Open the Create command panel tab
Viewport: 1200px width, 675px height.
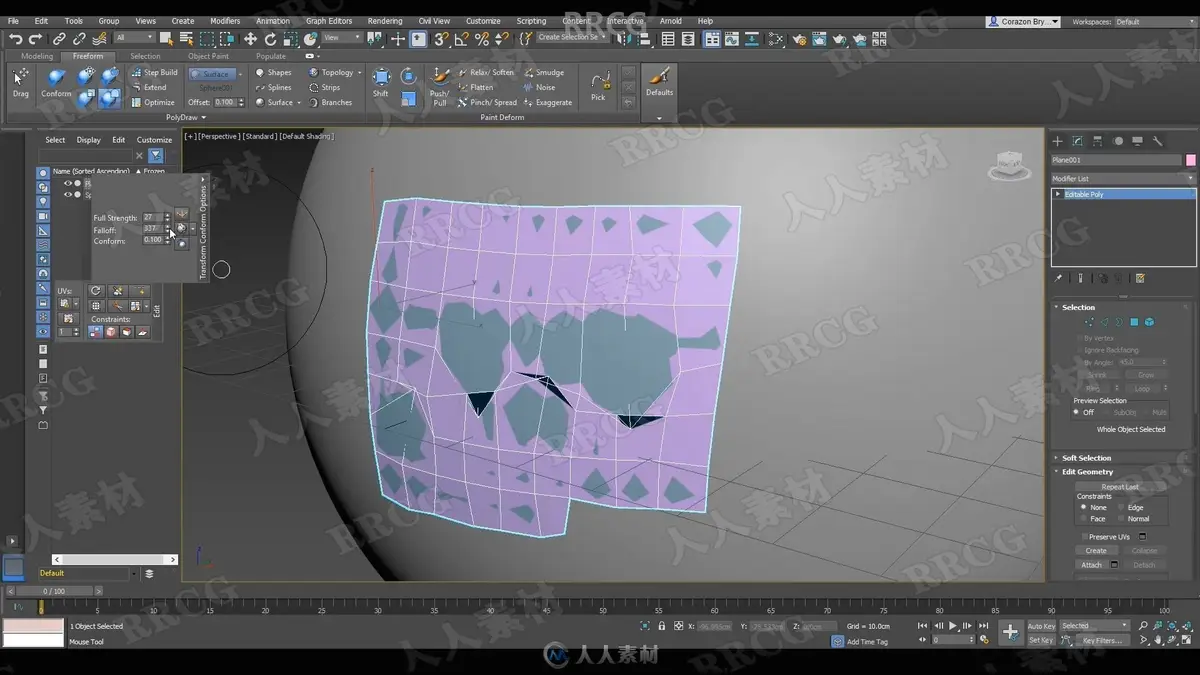(1058, 141)
